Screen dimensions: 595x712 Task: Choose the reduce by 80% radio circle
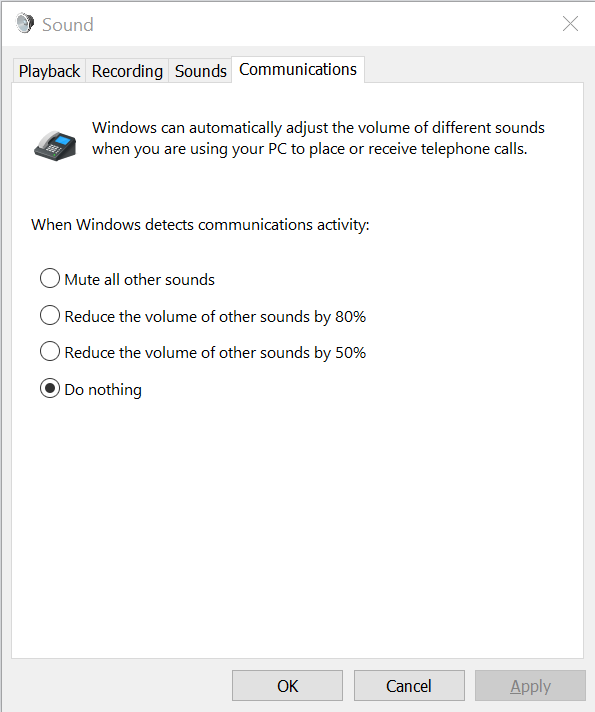pyautogui.click(x=50, y=315)
